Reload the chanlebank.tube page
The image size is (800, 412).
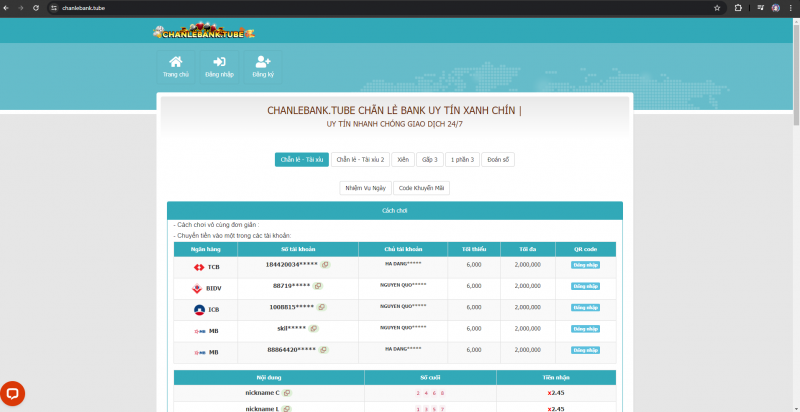(x=36, y=8)
